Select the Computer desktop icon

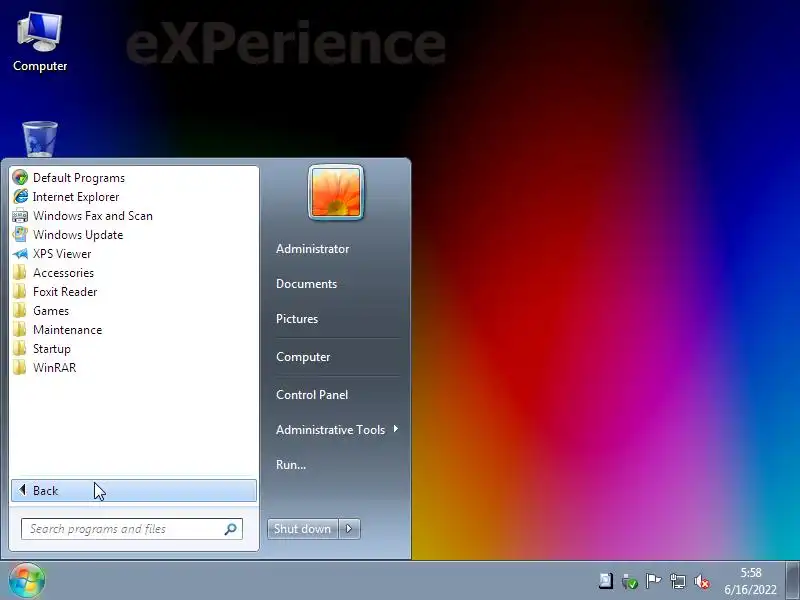click(40, 42)
